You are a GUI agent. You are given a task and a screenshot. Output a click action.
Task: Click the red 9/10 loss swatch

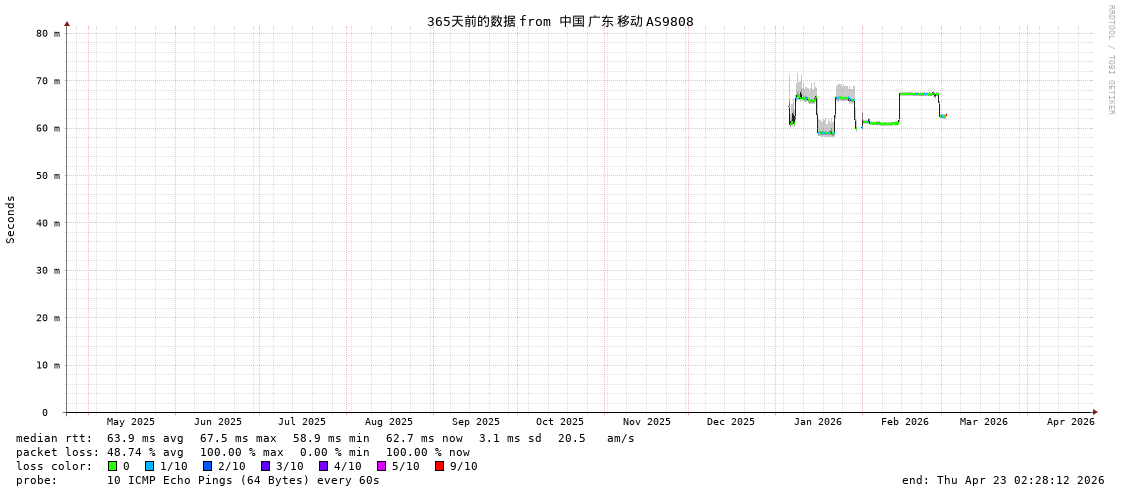coord(440,466)
